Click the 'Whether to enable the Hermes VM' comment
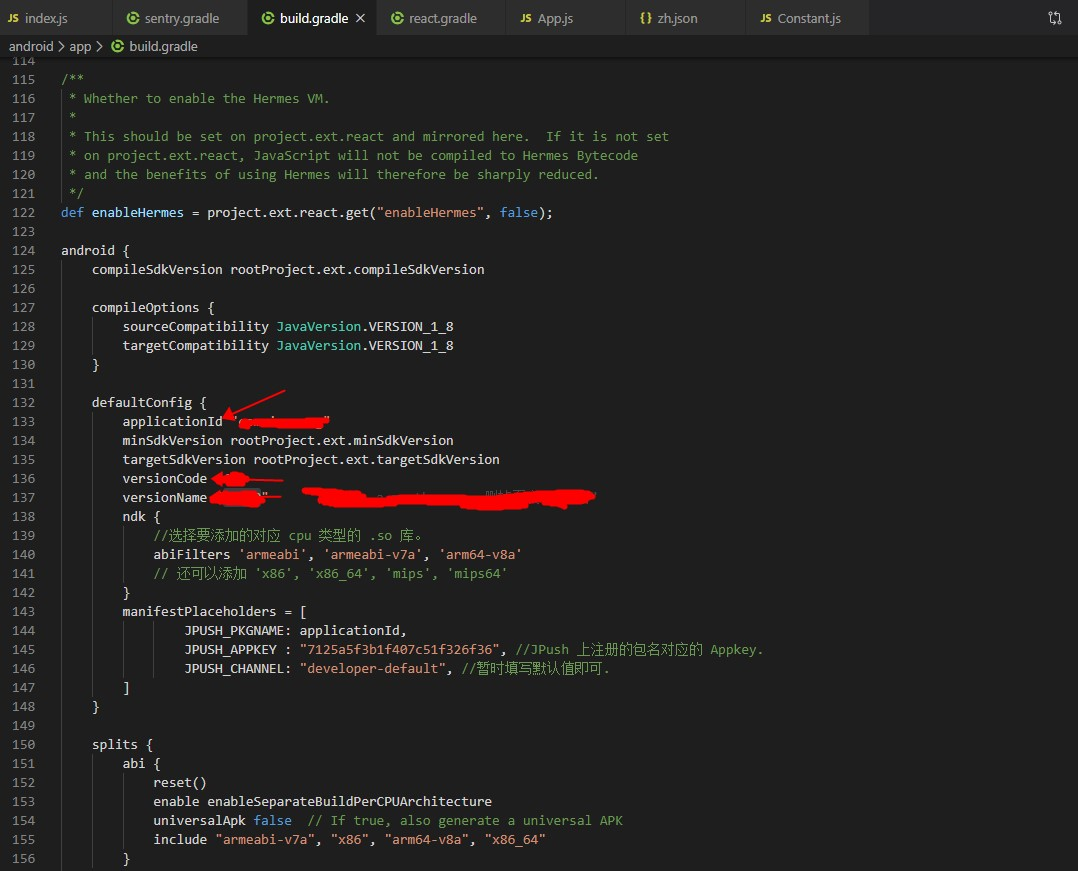The width and height of the screenshot is (1078, 871). pyautogui.click(x=206, y=98)
